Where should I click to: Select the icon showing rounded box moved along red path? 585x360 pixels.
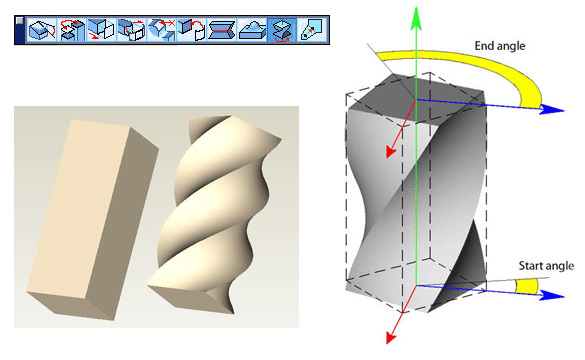(x=132, y=30)
